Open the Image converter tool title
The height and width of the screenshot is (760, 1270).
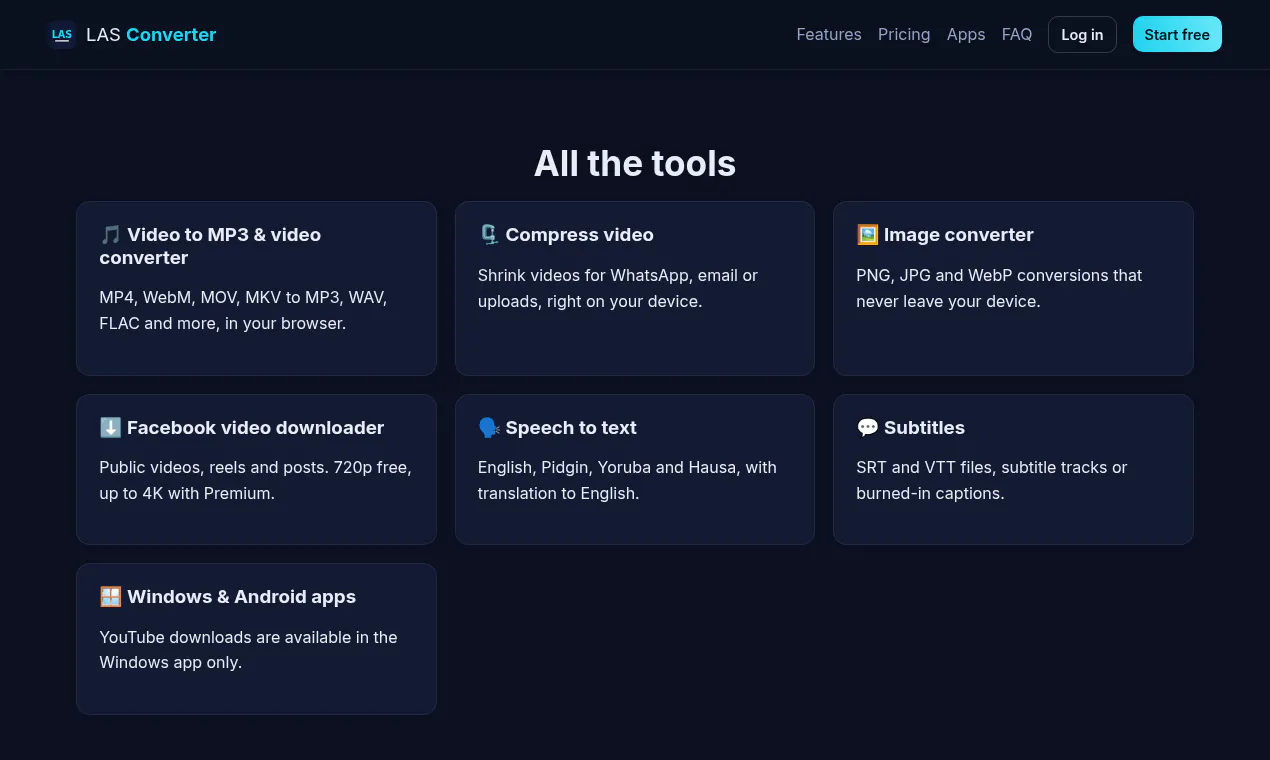959,235
